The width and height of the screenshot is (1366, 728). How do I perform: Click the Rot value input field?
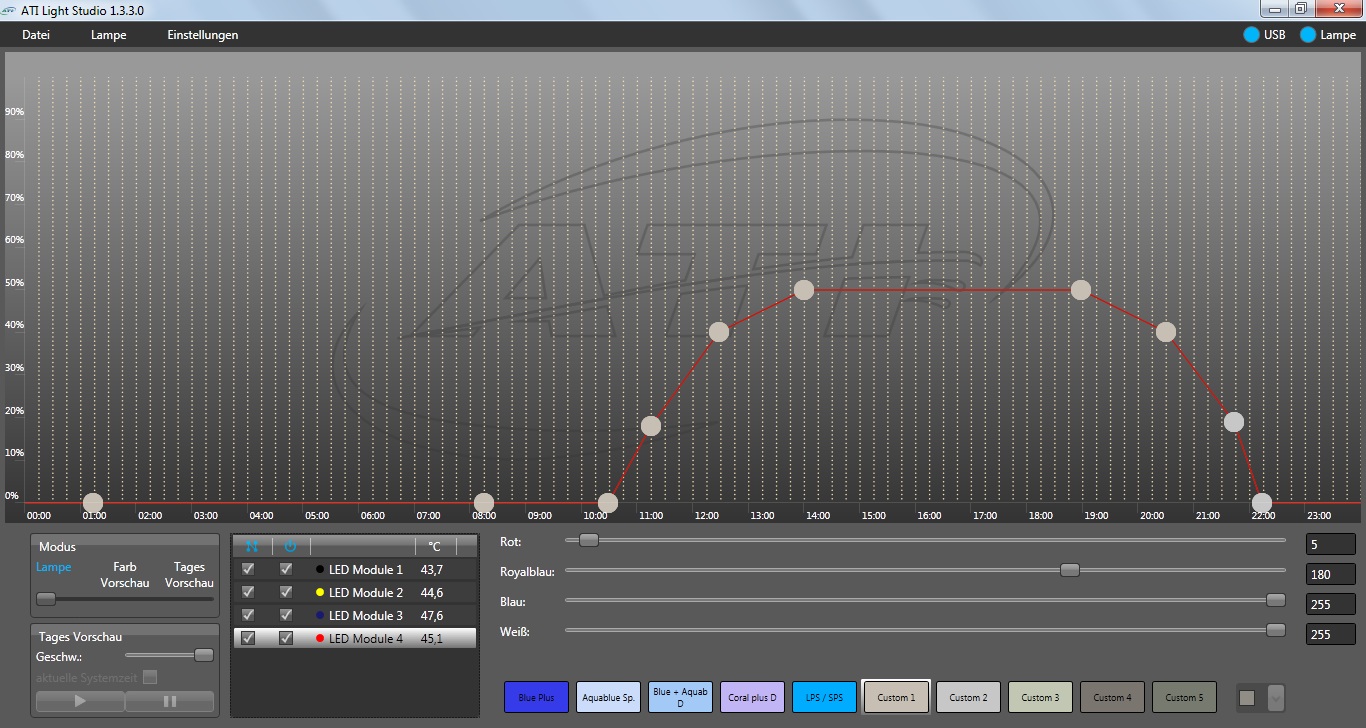pos(1330,545)
